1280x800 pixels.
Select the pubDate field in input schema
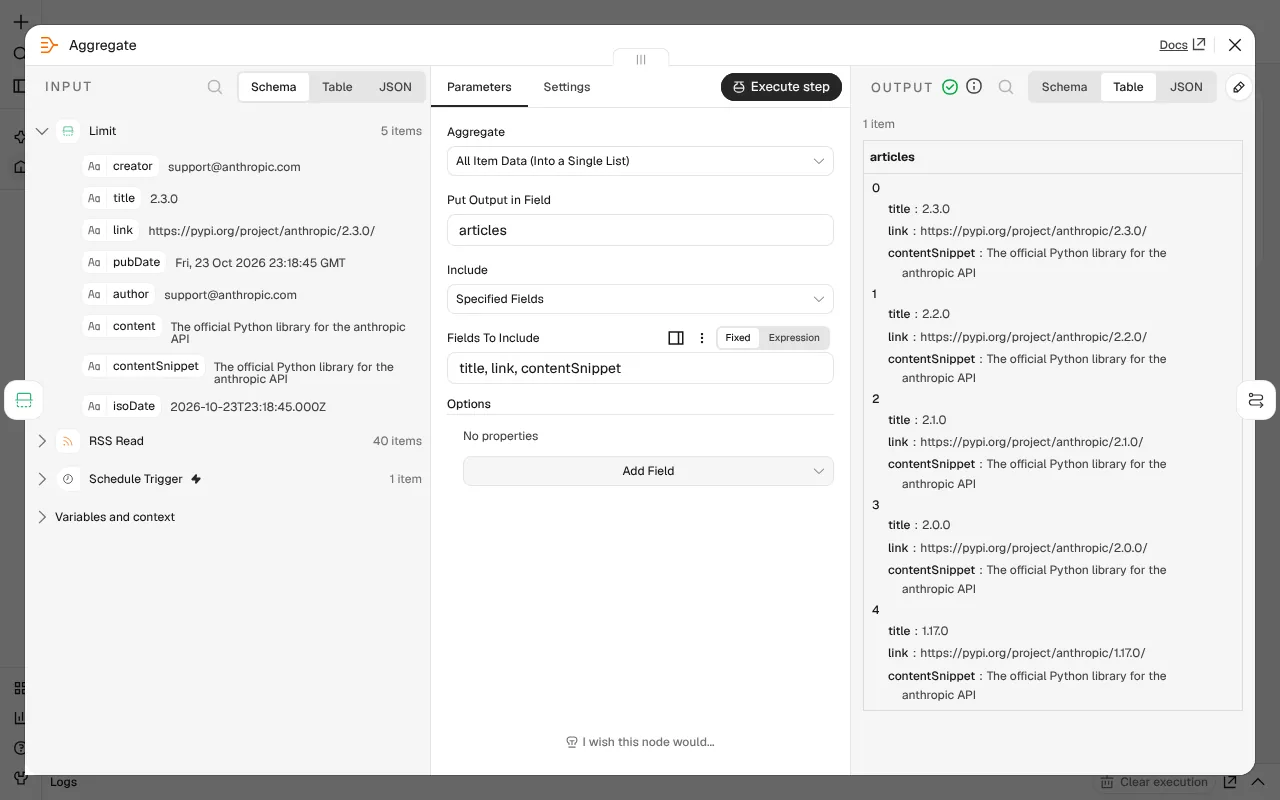pos(125,262)
